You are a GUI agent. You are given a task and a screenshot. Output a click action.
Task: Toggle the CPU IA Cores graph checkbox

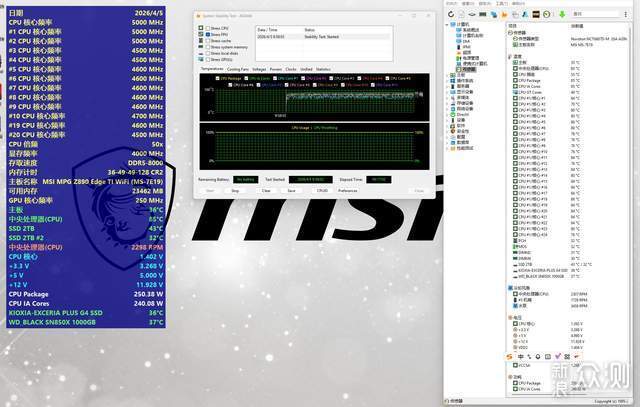pos(246,78)
